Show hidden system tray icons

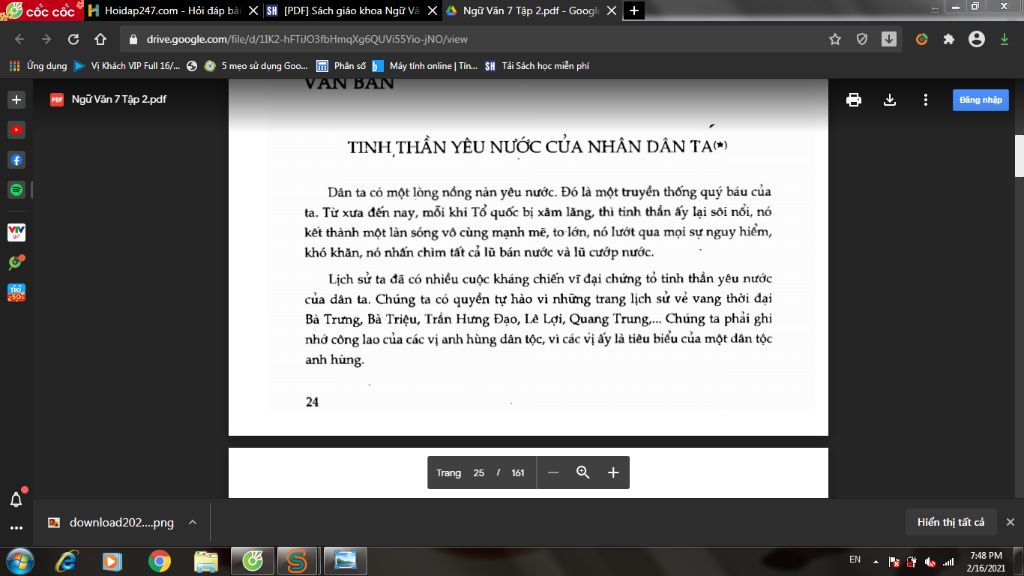[x=876, y=562]
